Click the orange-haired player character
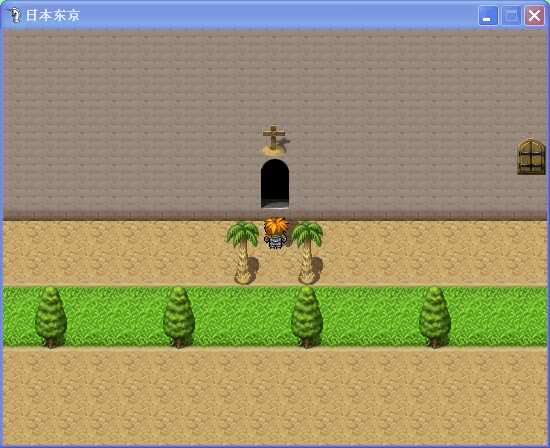This screenshot has height=448, width=550. point(276,233)
